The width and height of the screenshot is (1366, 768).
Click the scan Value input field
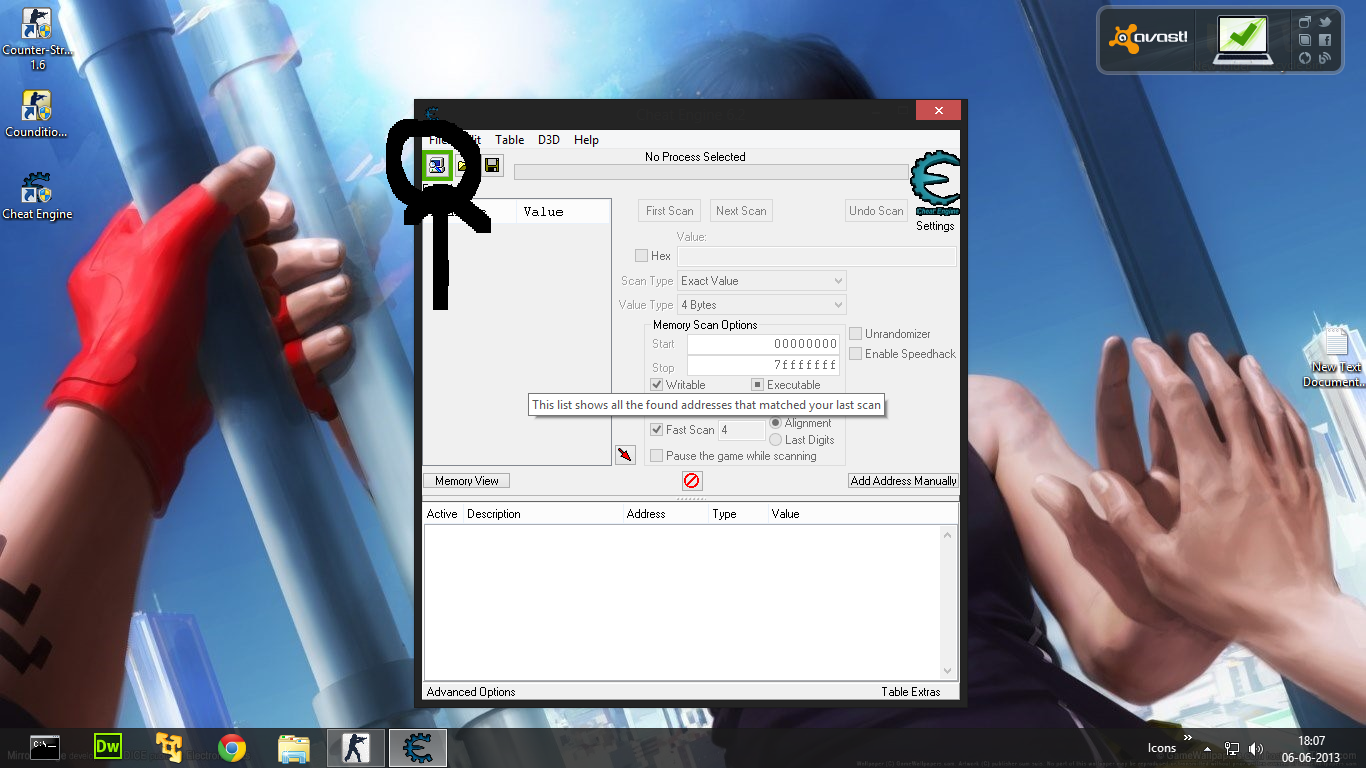point(817,257)
